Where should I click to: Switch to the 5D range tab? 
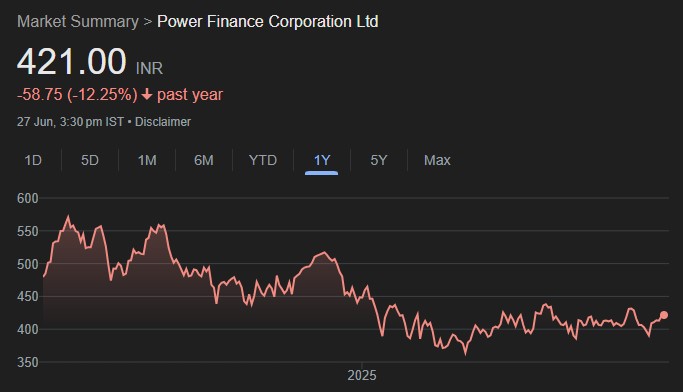pos(90,160)
